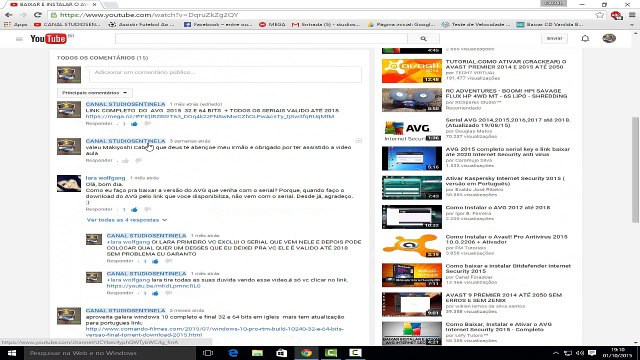Click the page vertical scrollbar thumb
Image resolution: width=640 pixels, height=360 pixels.
click(635, 169)
